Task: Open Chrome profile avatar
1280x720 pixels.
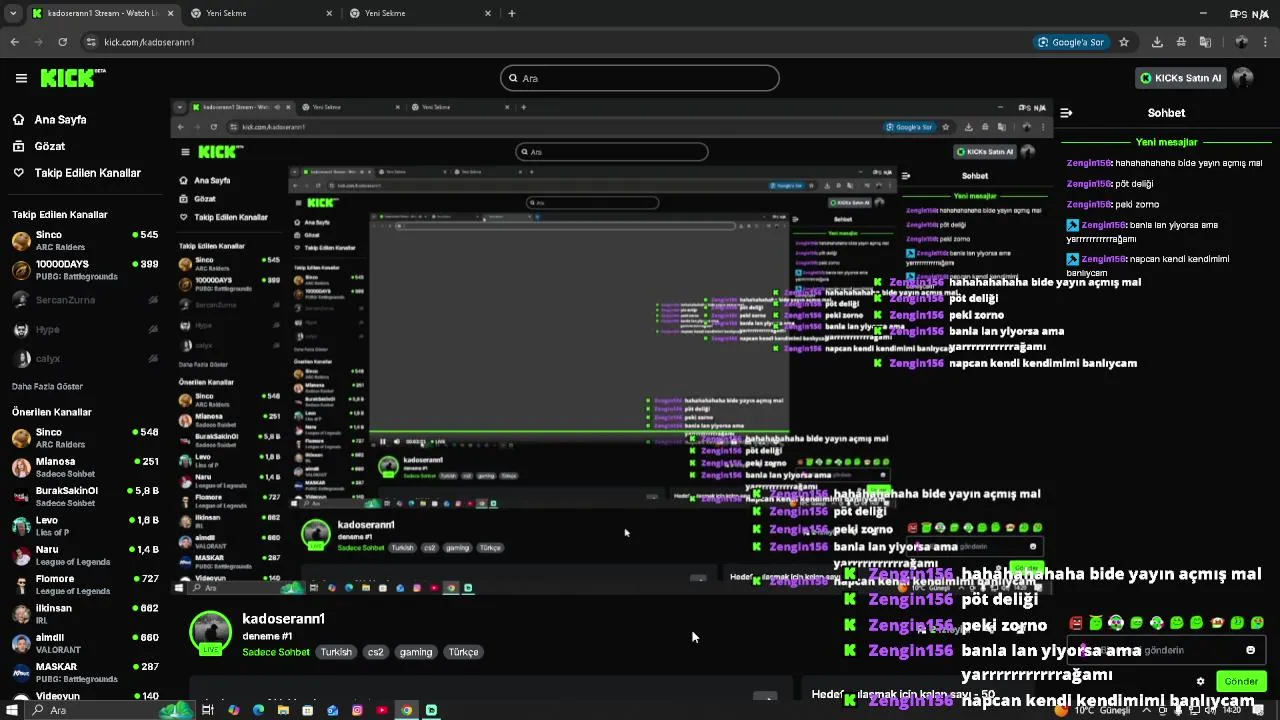Action: (x=1241, y=42)
